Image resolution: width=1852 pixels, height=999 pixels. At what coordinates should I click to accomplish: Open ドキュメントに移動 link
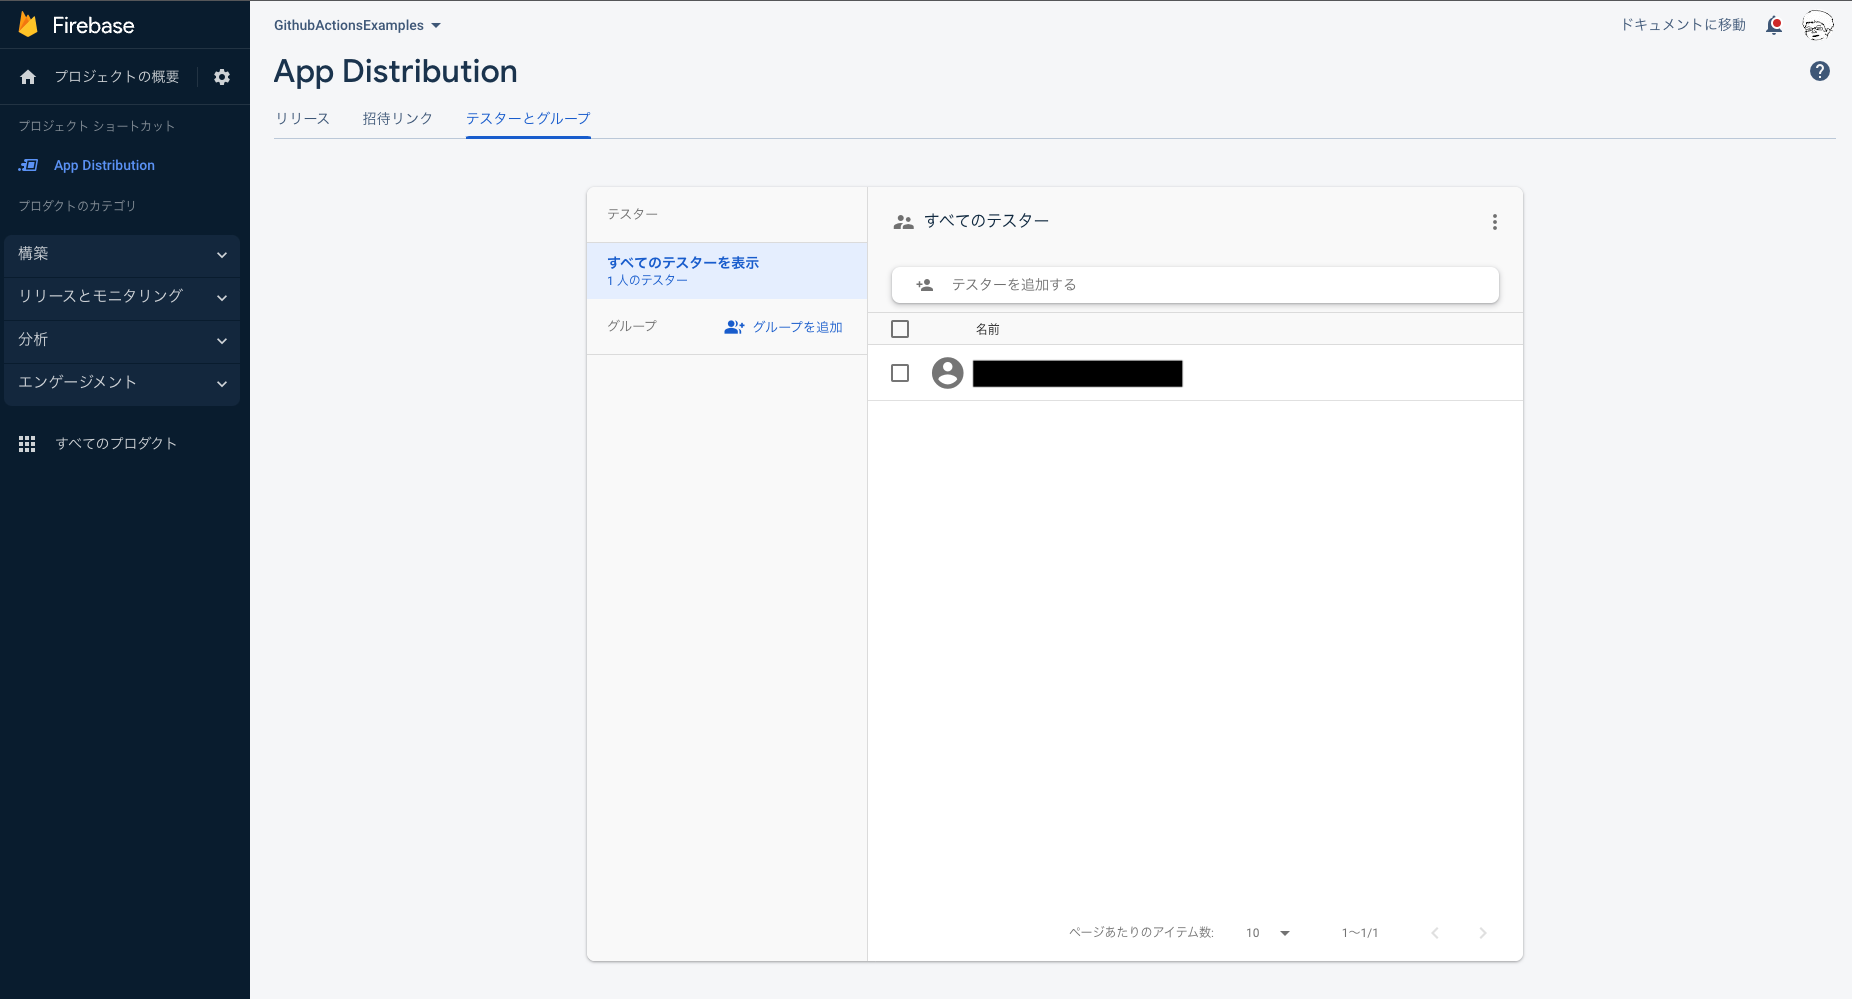pyautogui.click(x=1684, y=24)
